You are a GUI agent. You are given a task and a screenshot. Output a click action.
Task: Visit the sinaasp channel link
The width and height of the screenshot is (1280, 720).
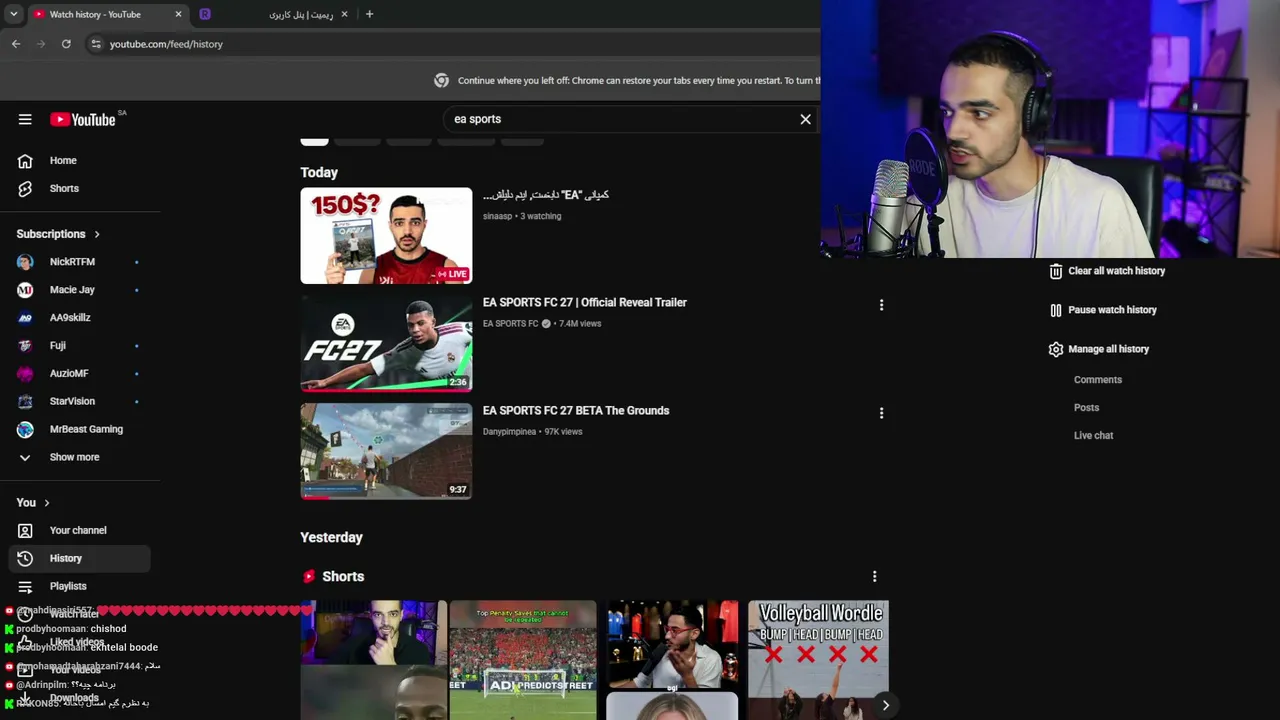tap(497, 216)
